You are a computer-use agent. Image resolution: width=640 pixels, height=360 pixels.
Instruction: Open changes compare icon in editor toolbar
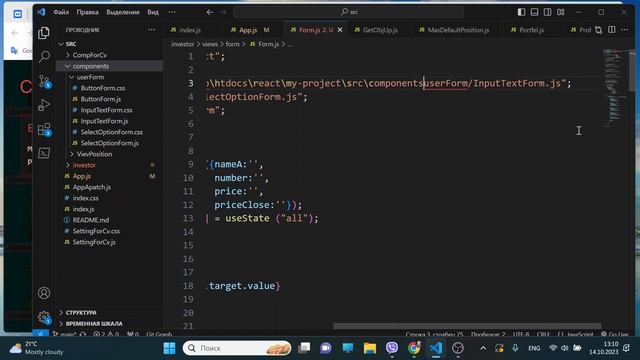[x=598, y=30]
